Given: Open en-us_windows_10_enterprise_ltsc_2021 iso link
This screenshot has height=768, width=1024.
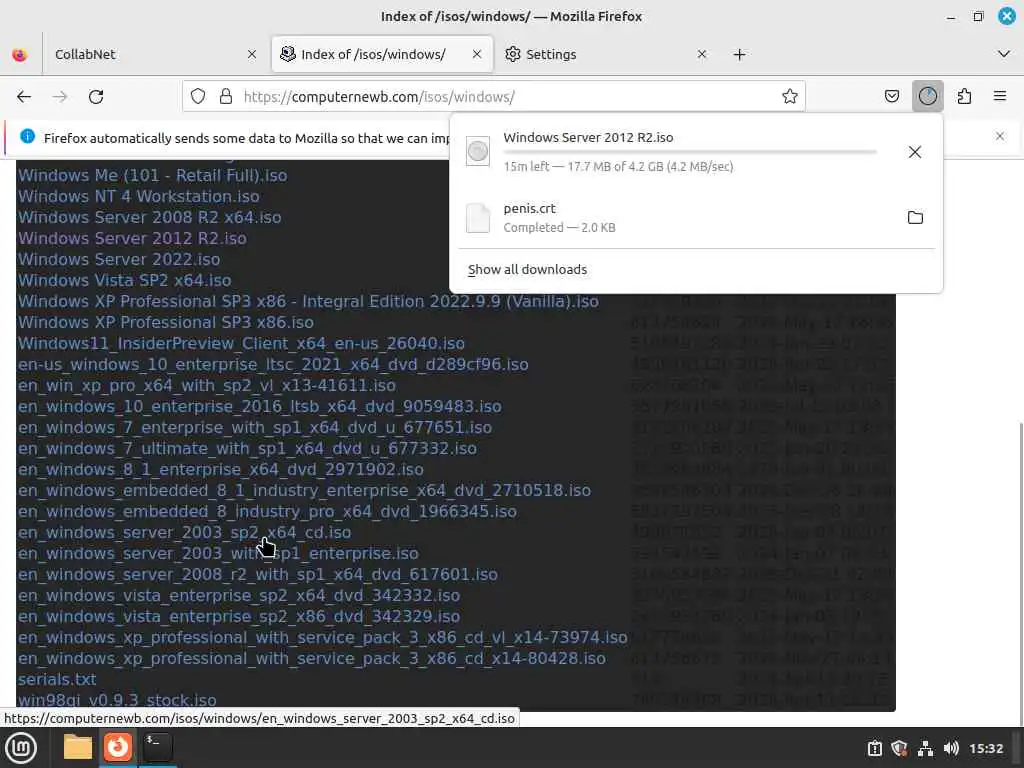Looking at the screenshot, I should [273, 364].
